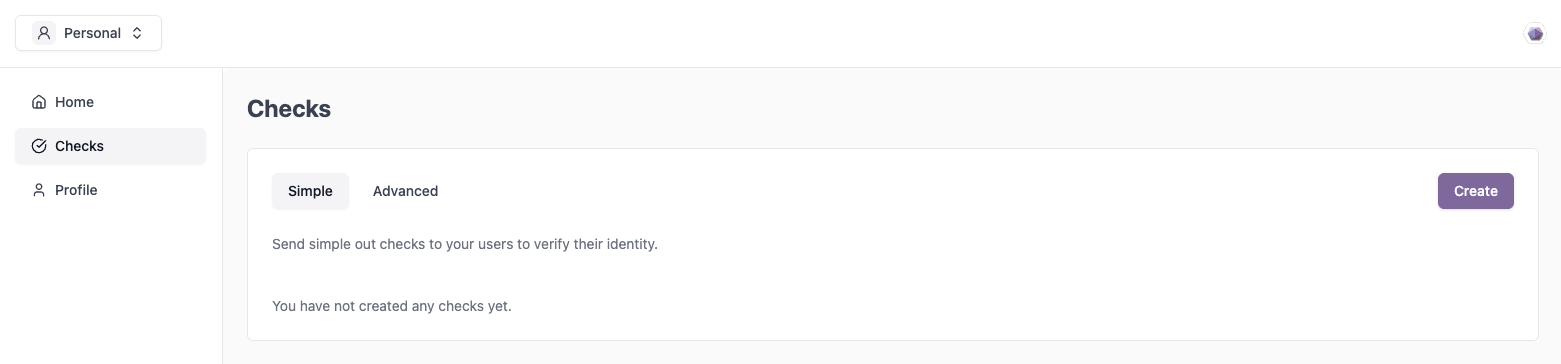Click the 'Personal' label text in switcher
The image size is (1561, 364).
[92, 33]
